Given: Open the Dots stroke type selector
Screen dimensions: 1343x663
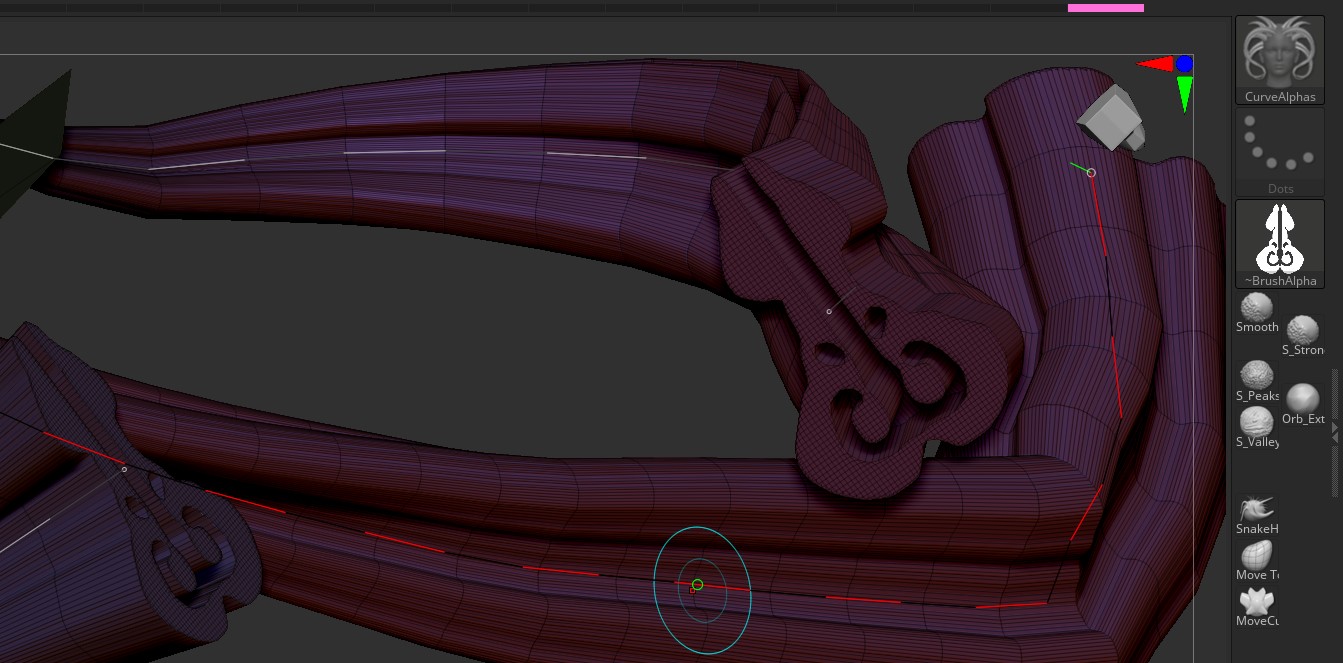Looking at the screenshot, I should pyautogui.click(x=1280, y=152).
